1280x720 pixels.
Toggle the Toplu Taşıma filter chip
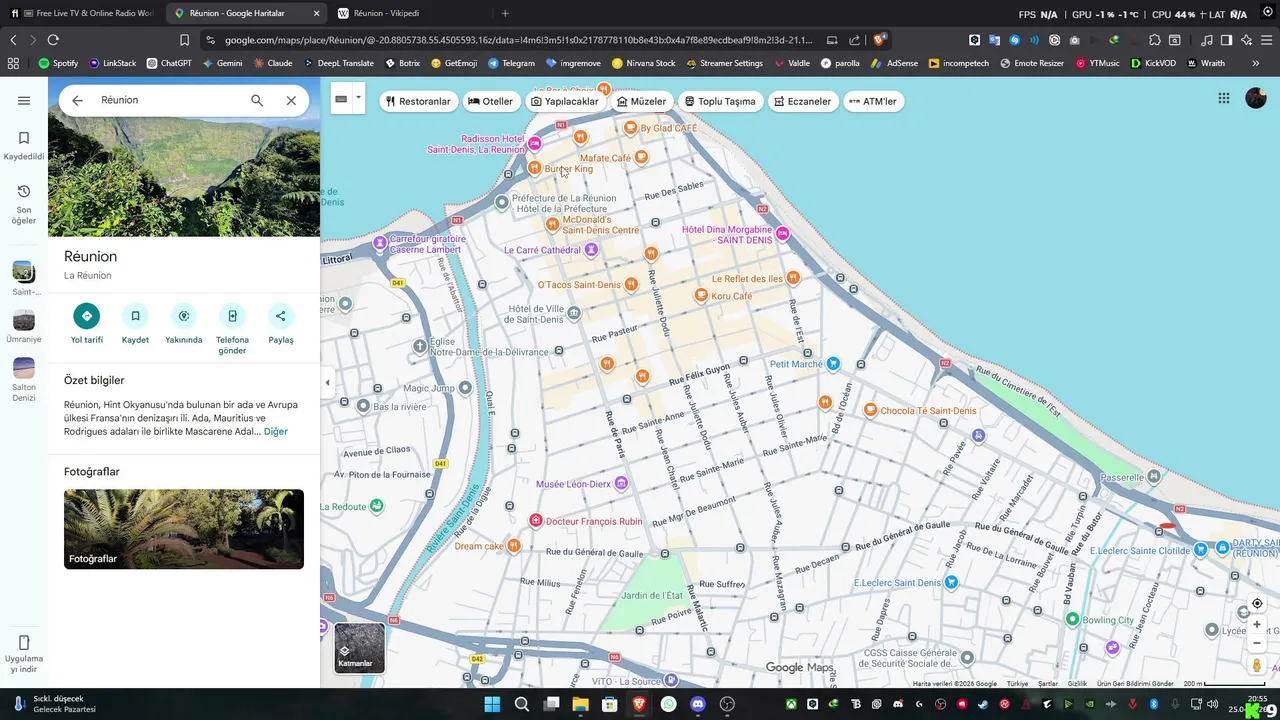coord(720,101)
